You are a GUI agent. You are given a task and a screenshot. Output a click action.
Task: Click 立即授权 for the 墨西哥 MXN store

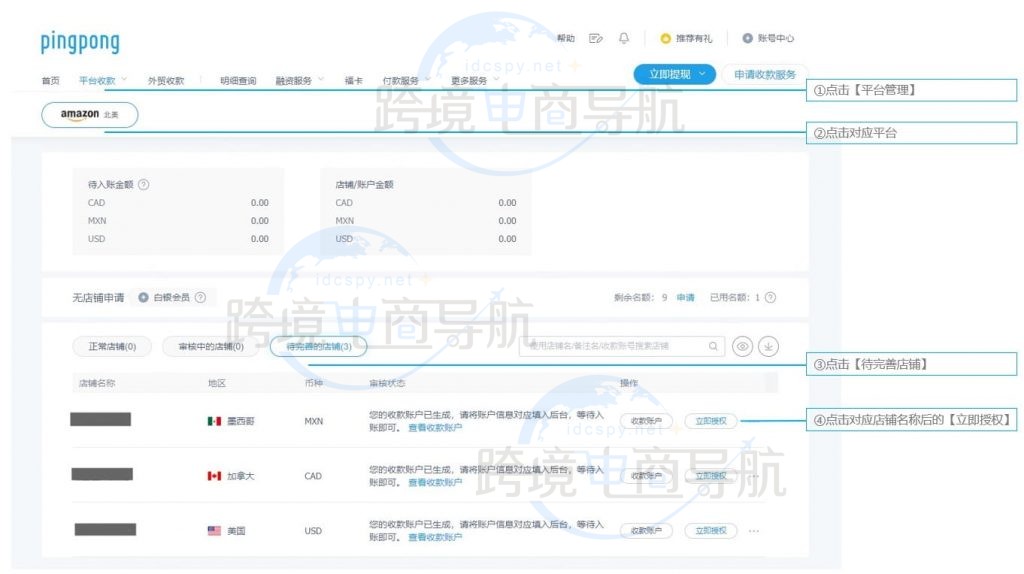(x=711, y=421)
